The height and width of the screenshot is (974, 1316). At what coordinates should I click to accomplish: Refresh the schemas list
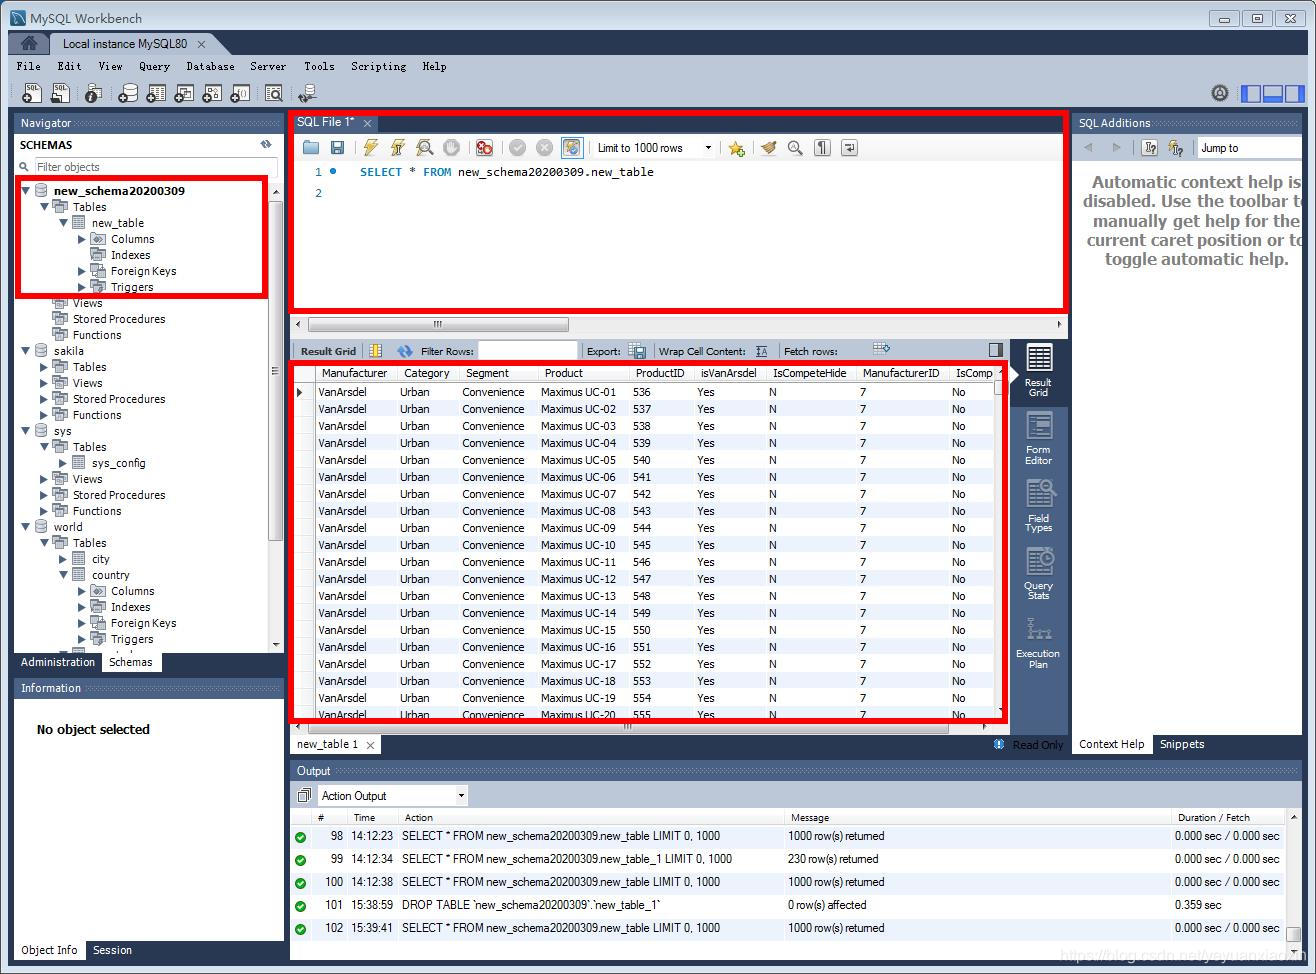(266, 145)
